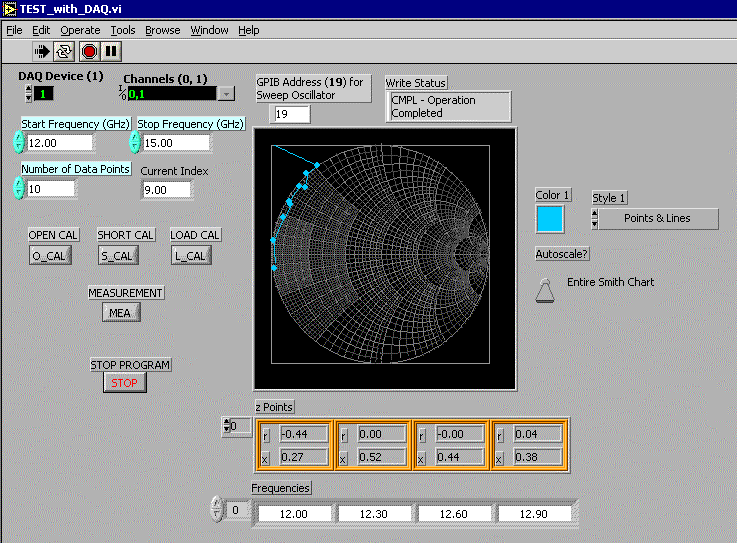Click the Run Continuously toolbar icon
737x543 pixels.
(x=64, y=50)
